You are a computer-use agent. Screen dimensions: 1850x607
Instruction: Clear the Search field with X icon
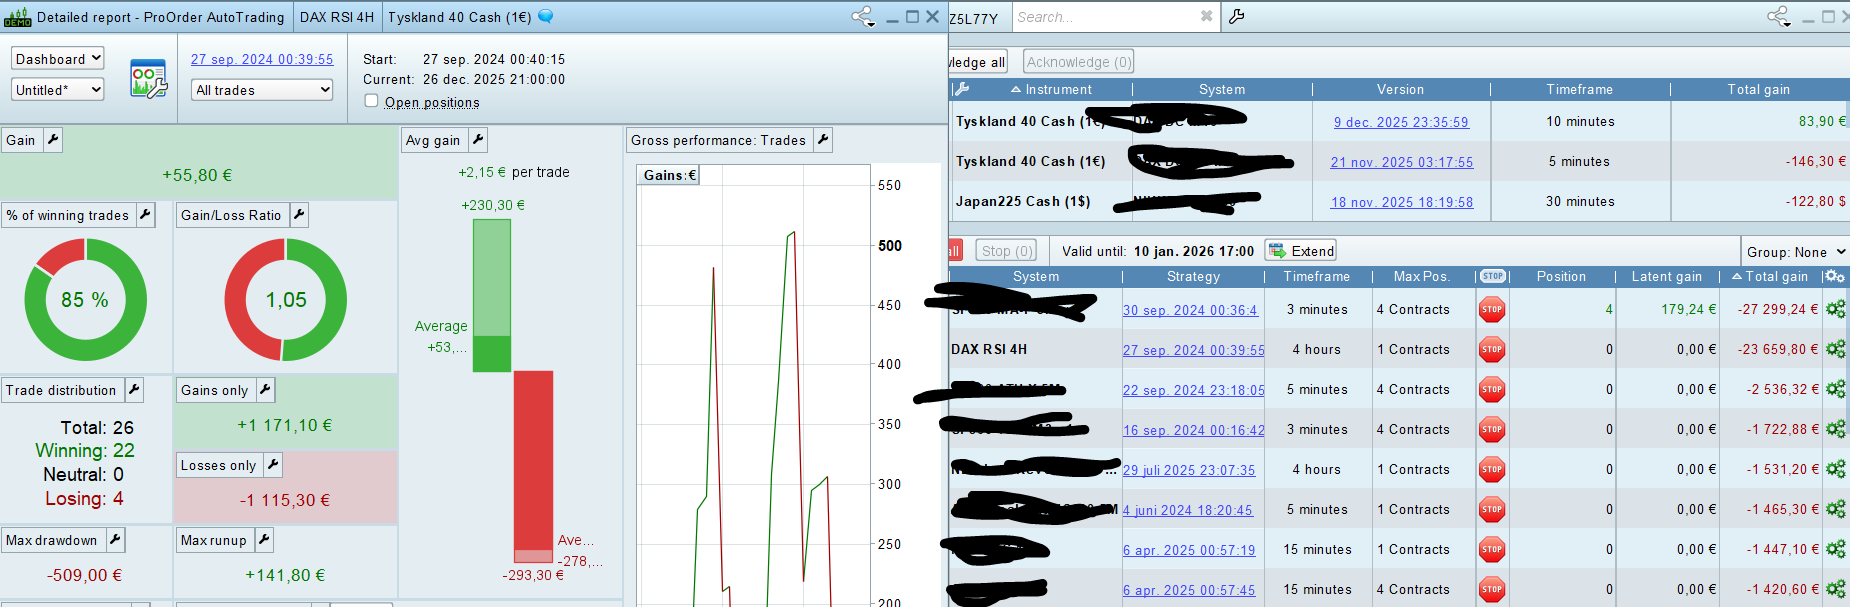click(x=1206, y=16)
